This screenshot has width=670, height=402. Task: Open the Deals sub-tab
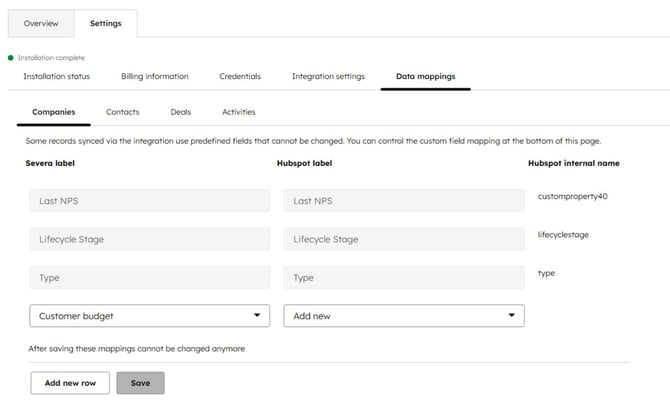point(180,112)
